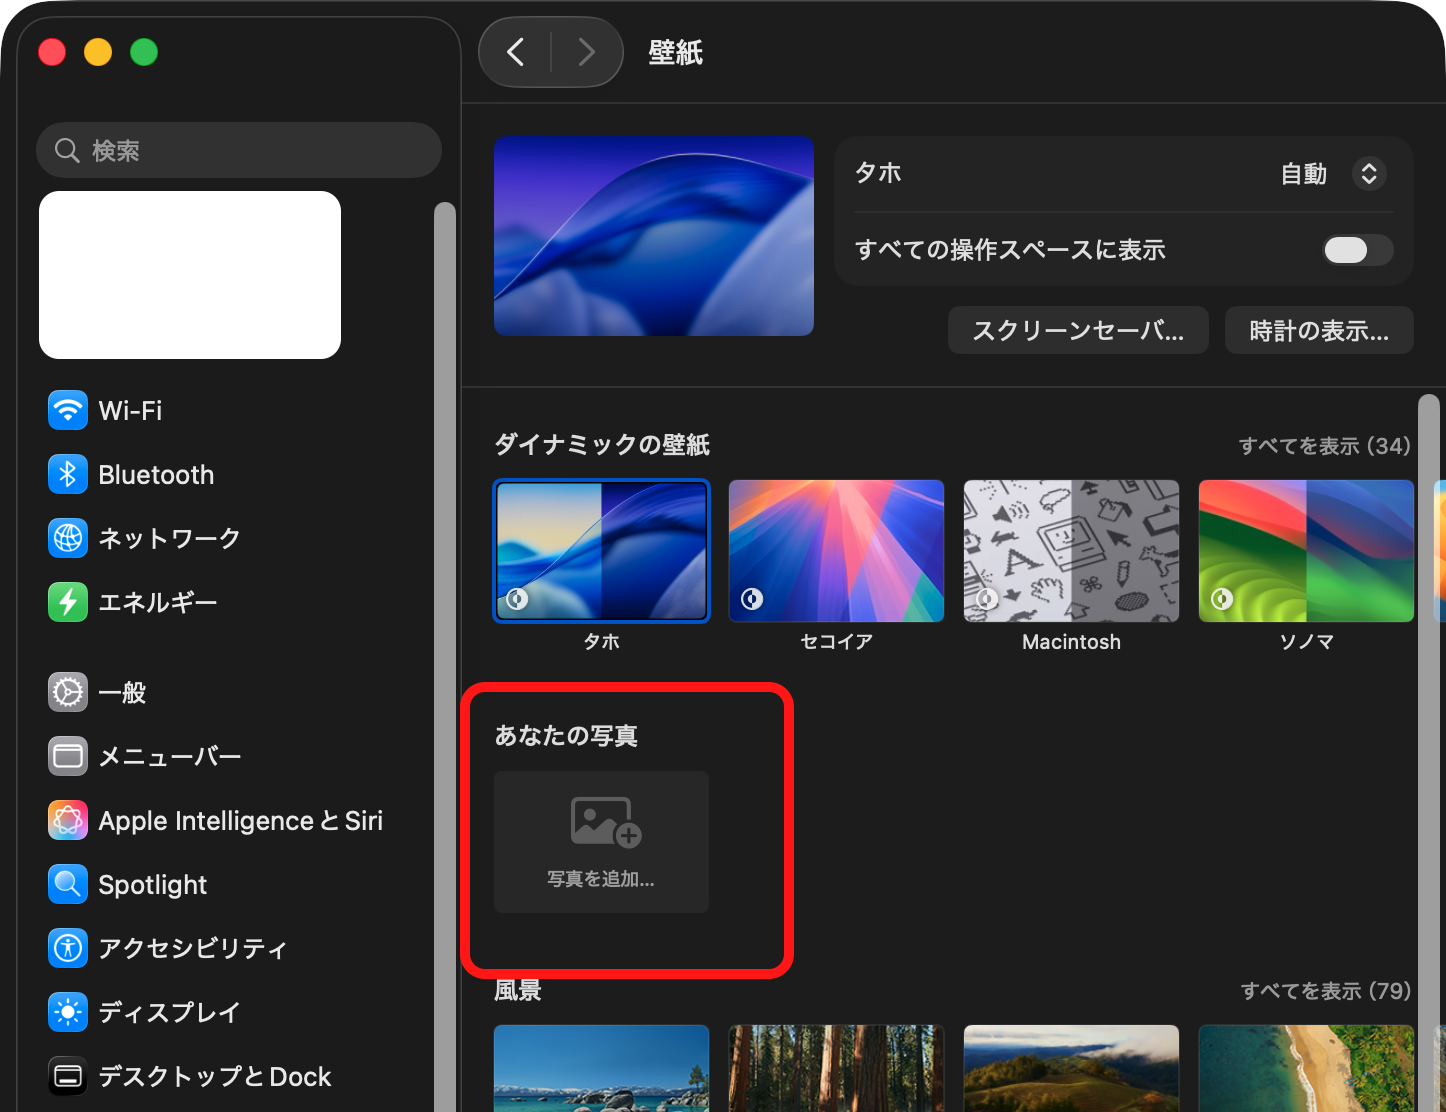Click the 写真を追加... tile

(x=601, y=842)
